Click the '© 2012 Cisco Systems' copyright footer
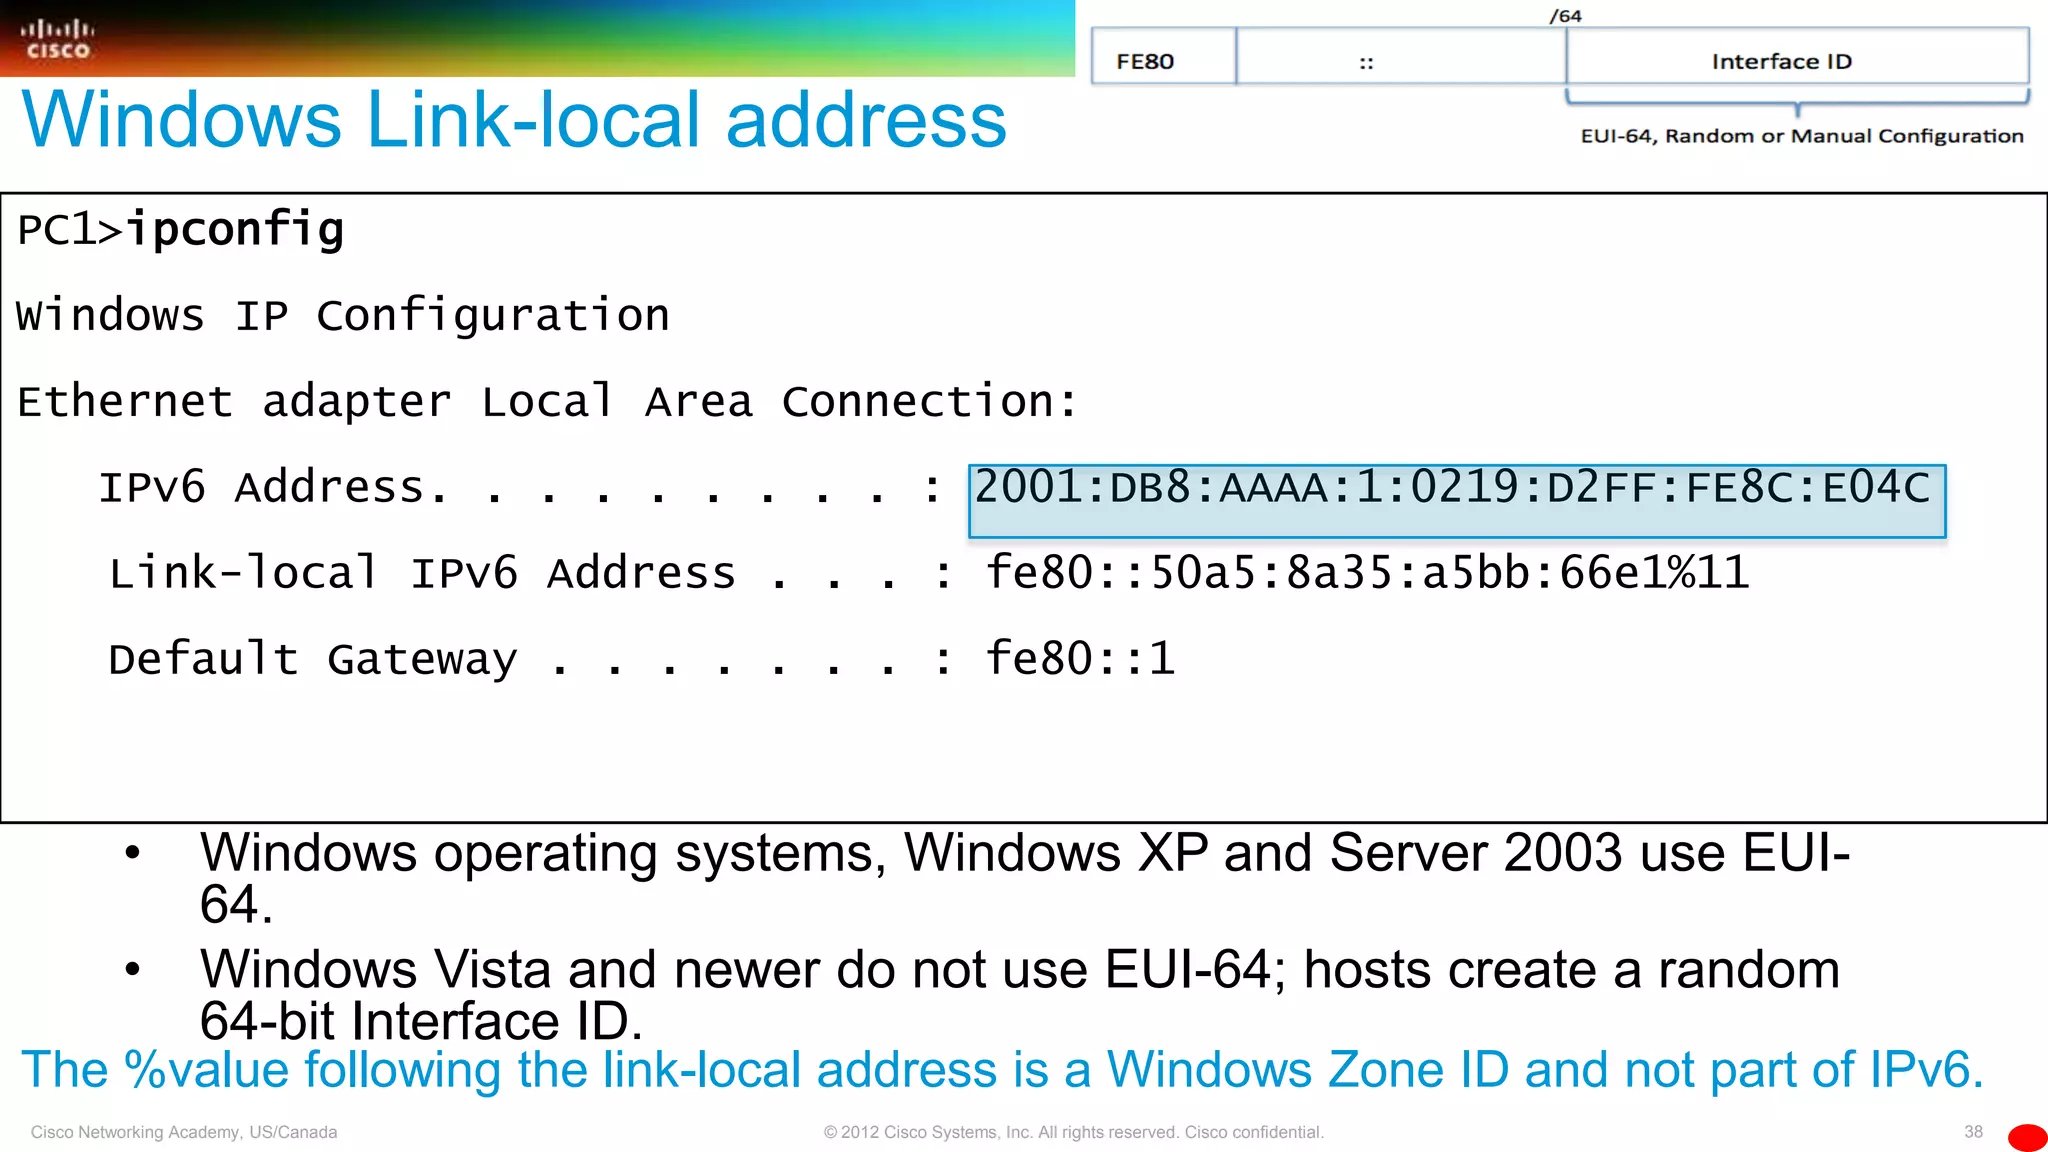 tap(1073, 1132)
